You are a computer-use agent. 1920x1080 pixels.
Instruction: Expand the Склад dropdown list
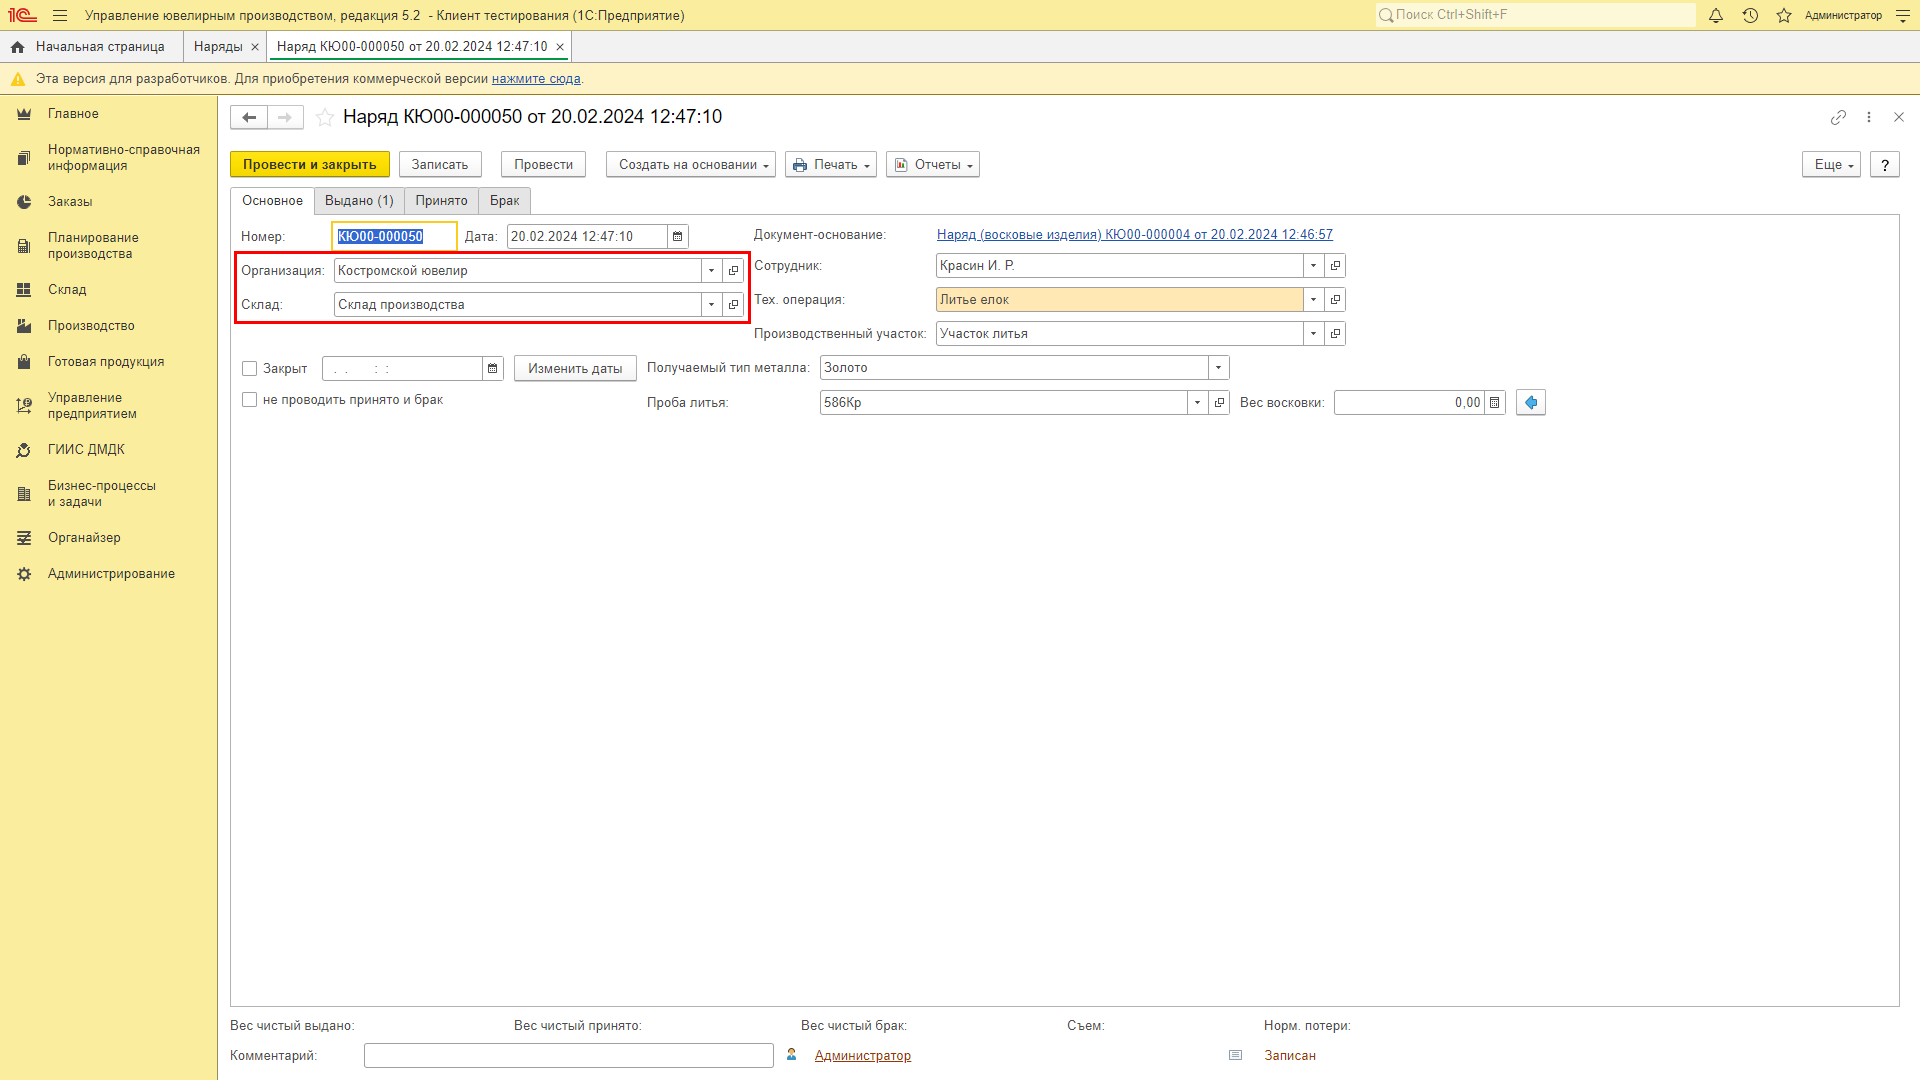(712, 305)
